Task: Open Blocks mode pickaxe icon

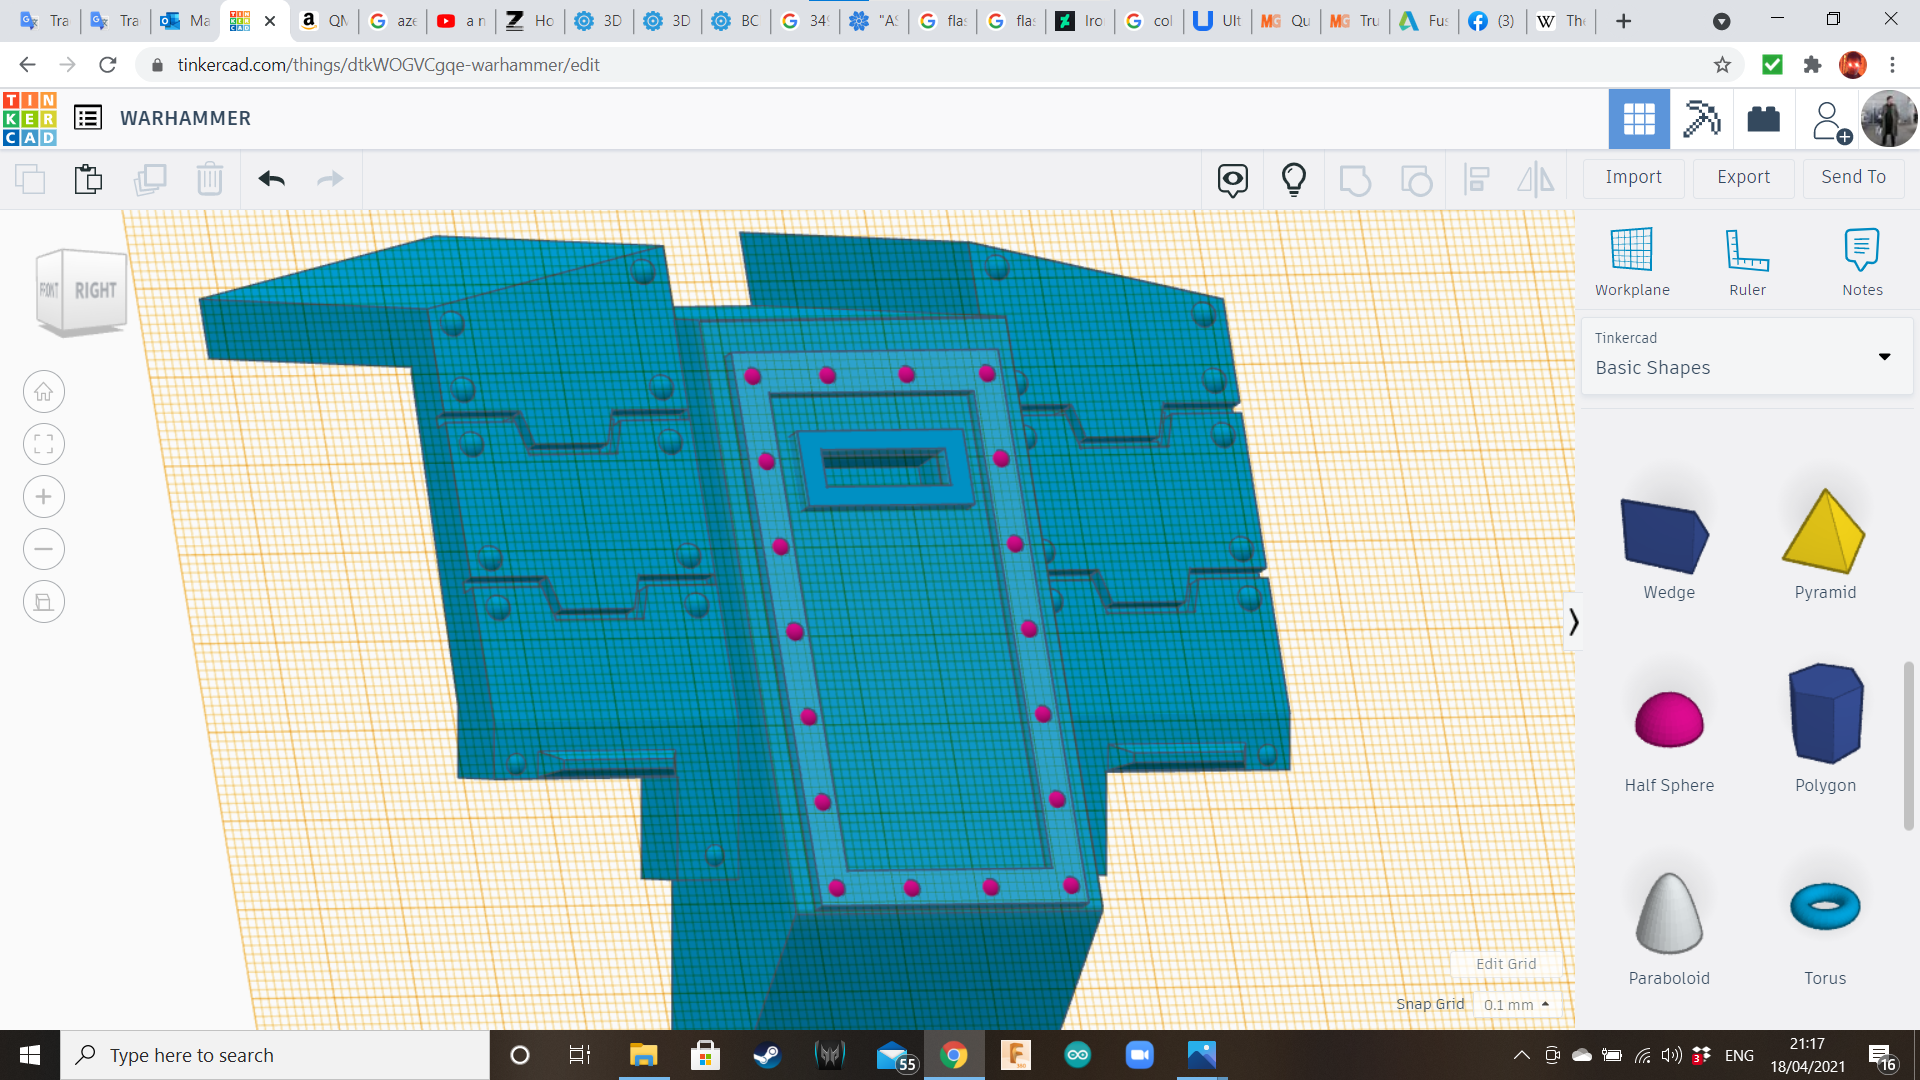Action: (1701, 119)
